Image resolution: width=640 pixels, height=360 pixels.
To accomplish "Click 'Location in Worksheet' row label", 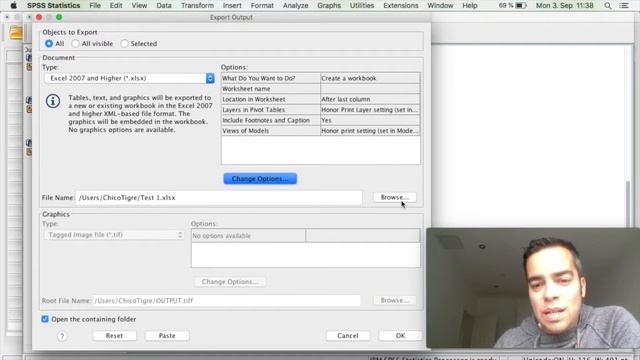I will tap(254, 99).
